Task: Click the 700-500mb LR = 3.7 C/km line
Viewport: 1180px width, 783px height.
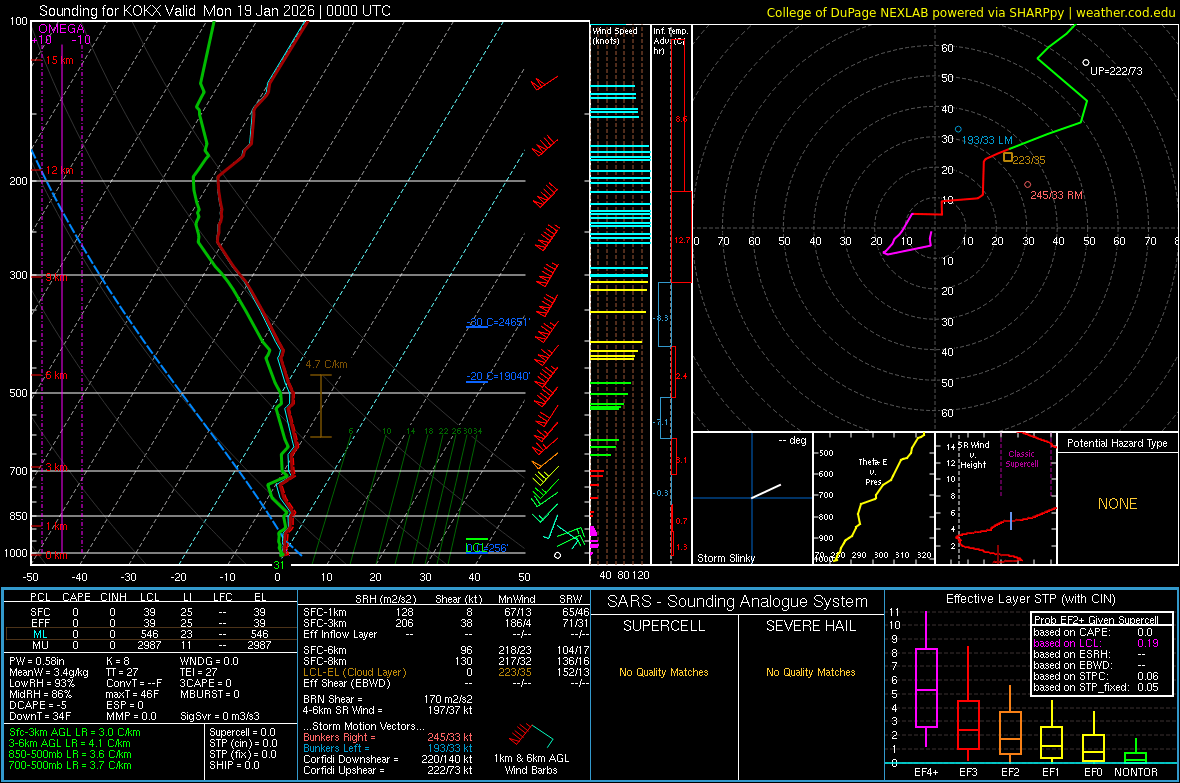Action: click(70, 765)
